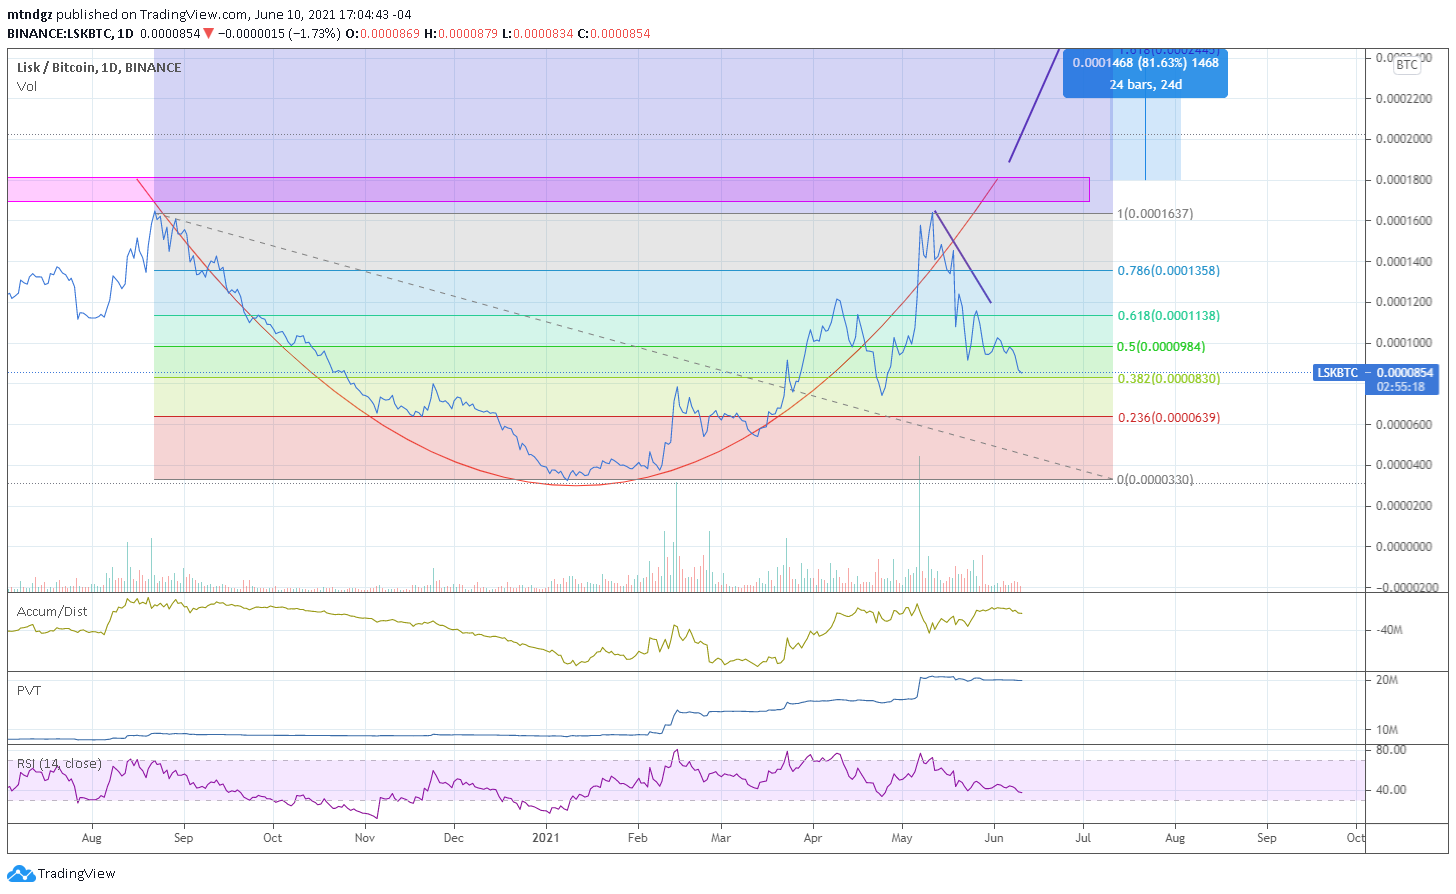Click the Jul label on the time axis
The height and width of the screenshot is (894, 1456).
point(1083,838)
